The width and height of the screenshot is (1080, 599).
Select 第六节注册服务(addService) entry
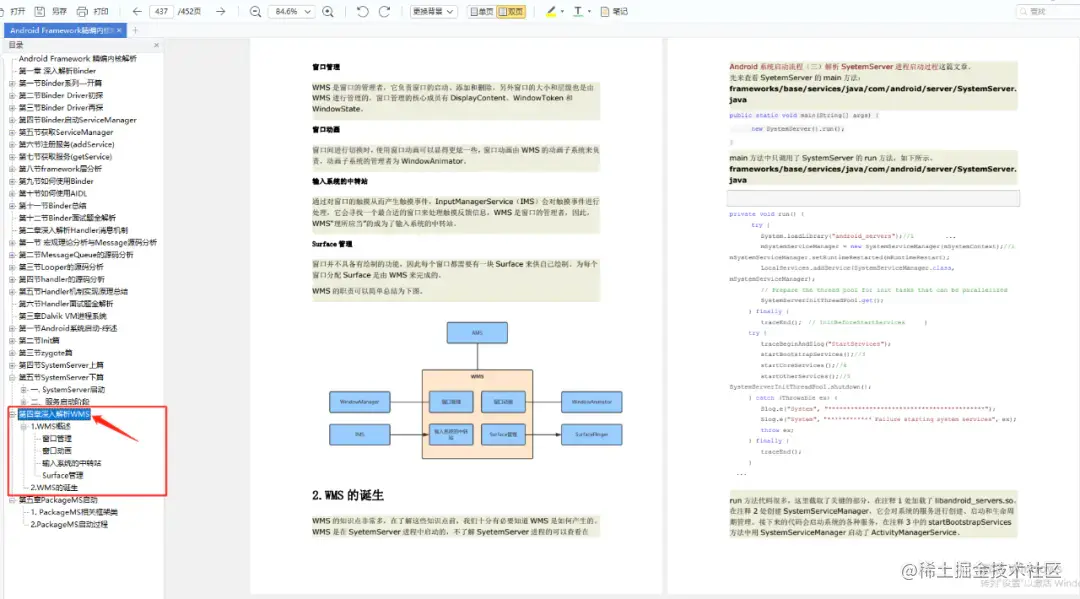point(66,145)
